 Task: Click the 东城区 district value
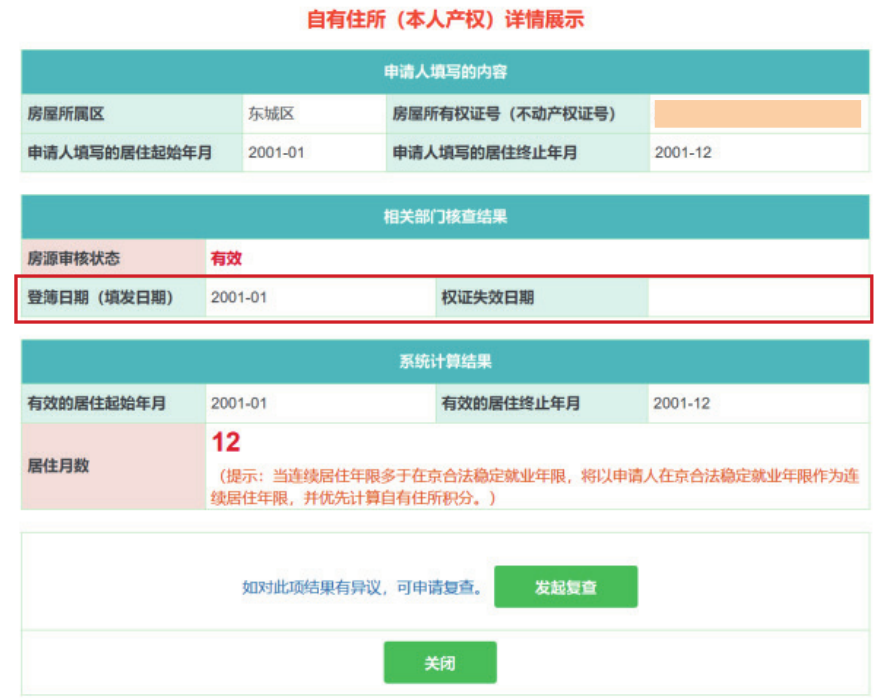(271, 114)
